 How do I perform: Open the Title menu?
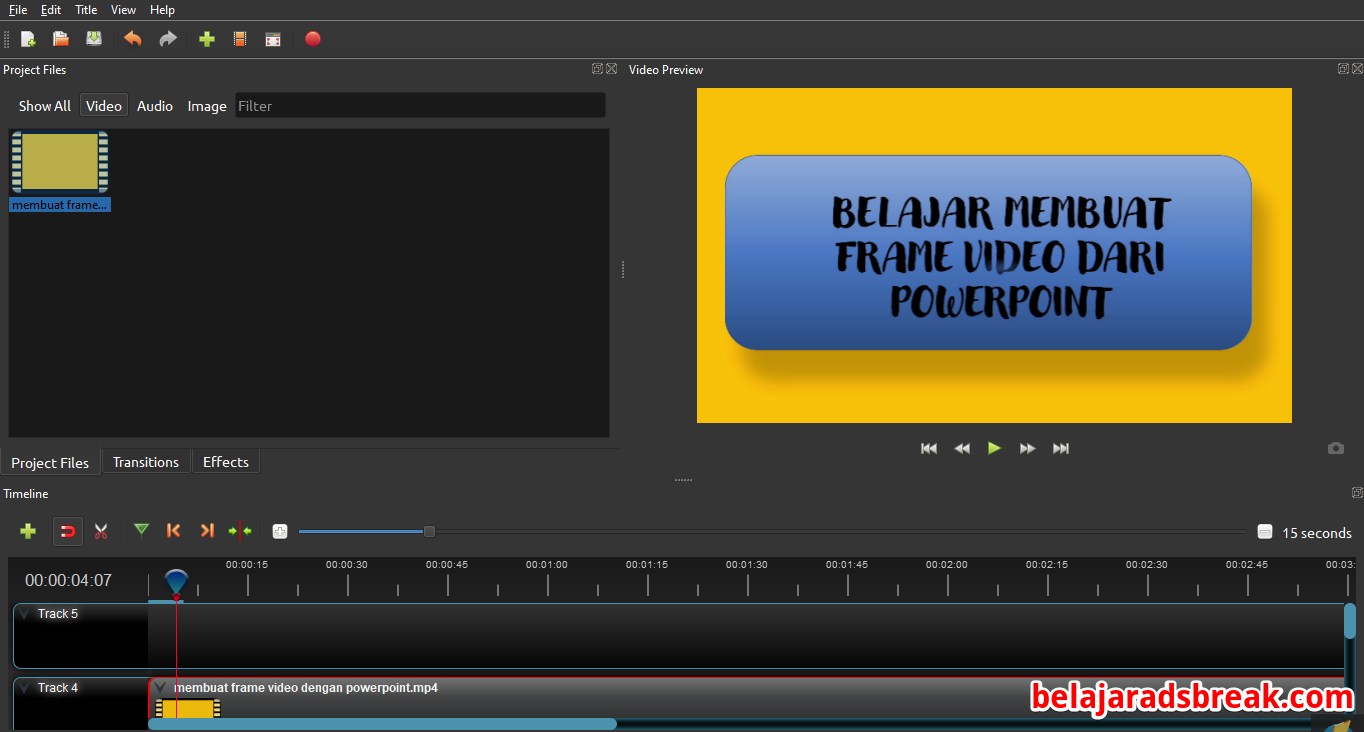tap(87, 10)
